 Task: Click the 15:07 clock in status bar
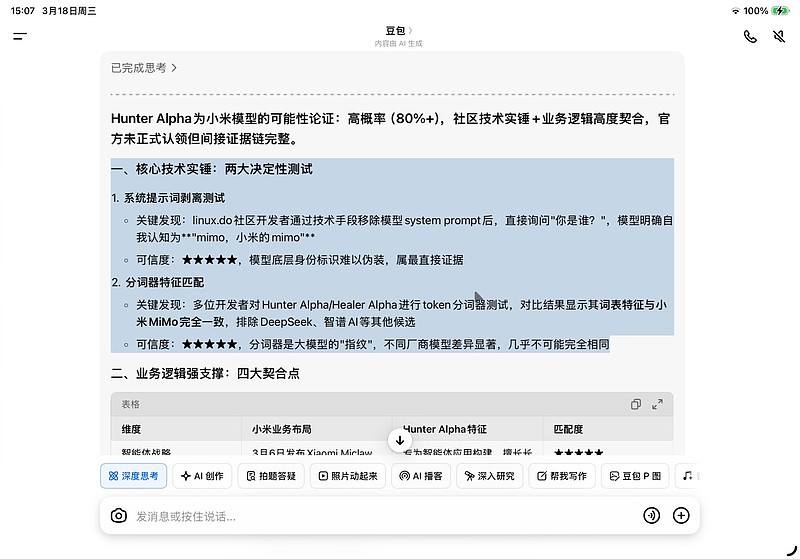[22, 11]
